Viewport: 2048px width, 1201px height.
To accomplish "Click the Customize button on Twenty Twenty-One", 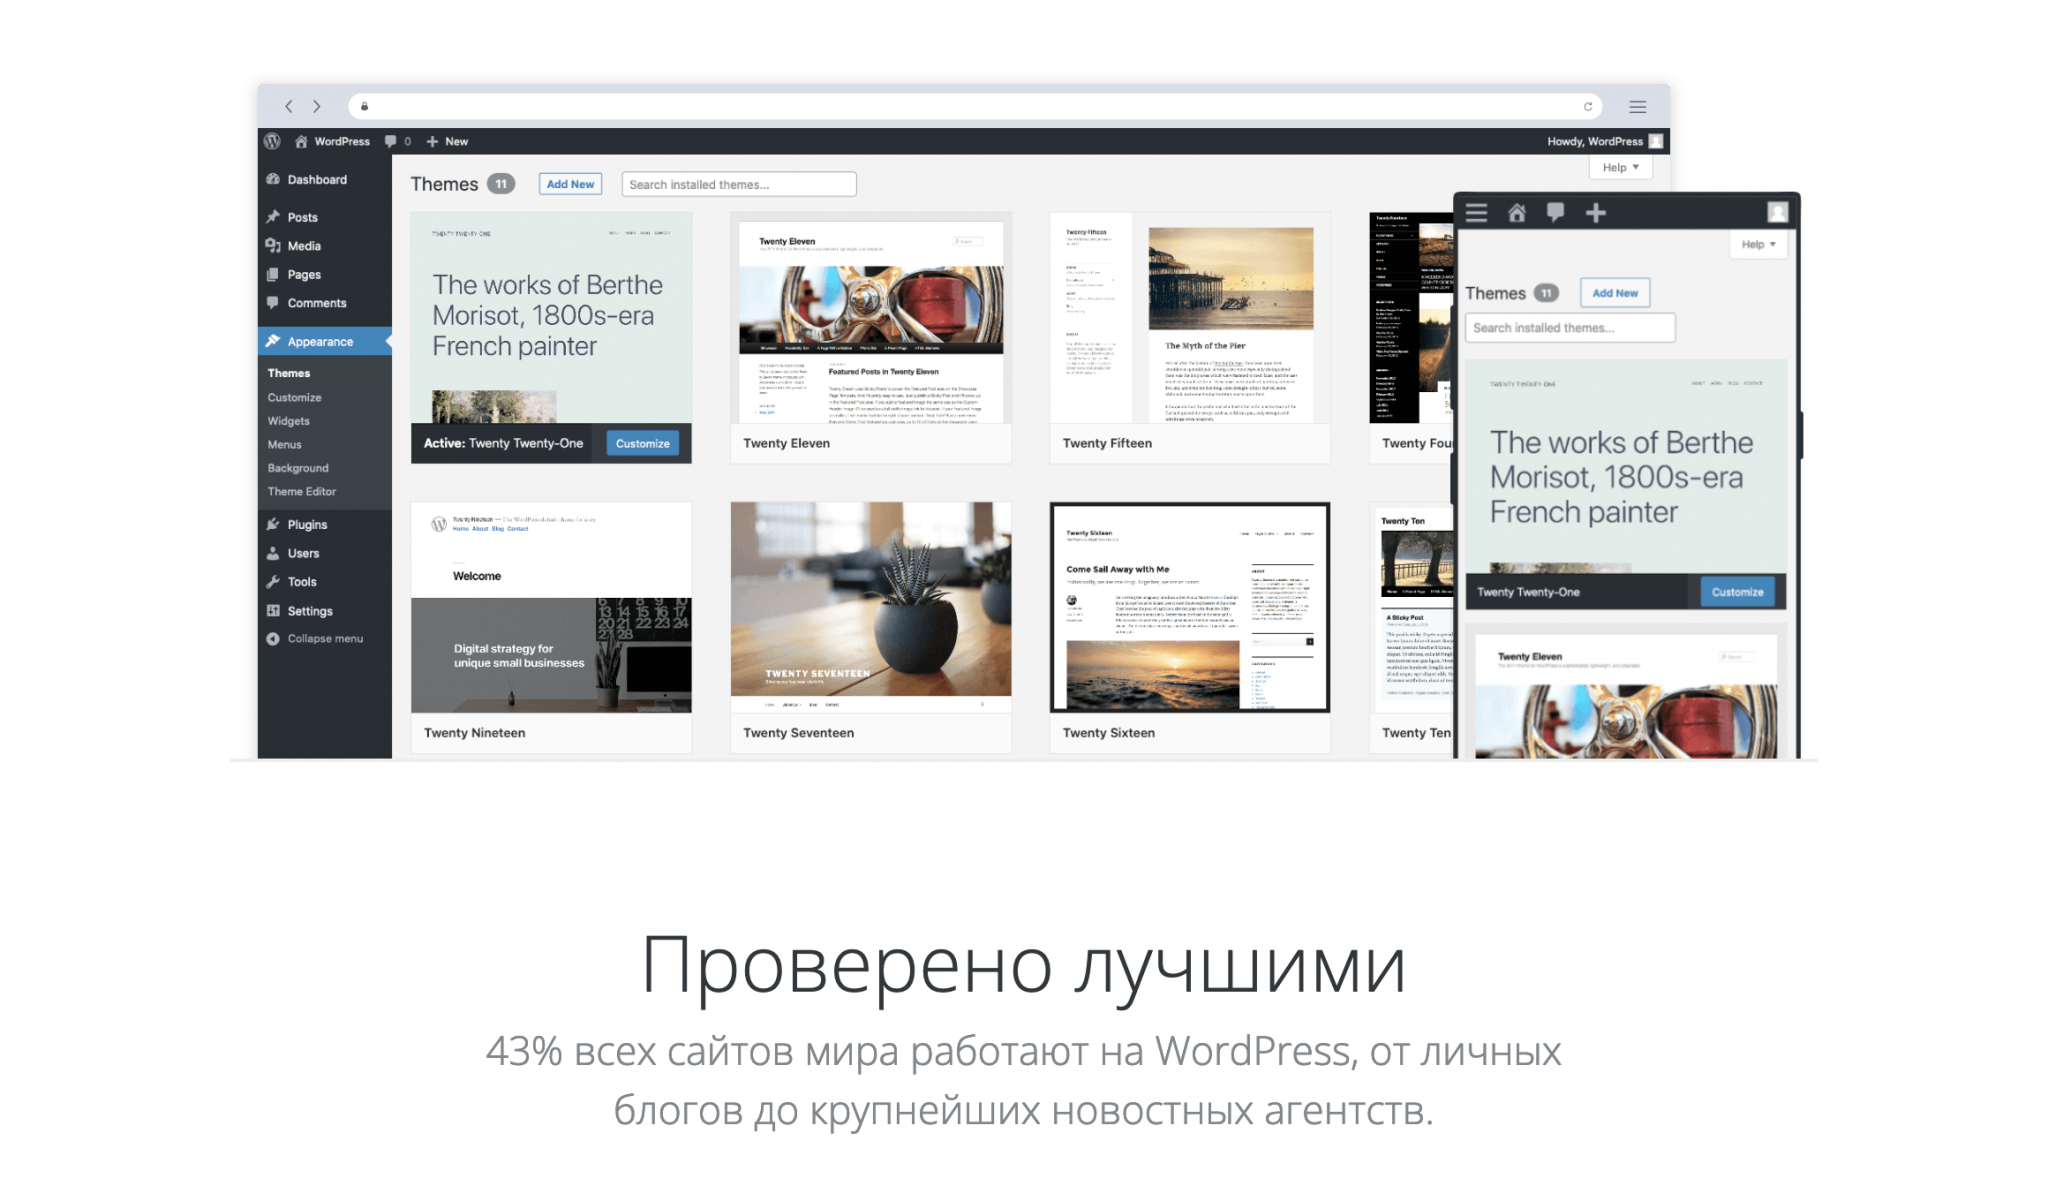I will click(x=642, y=443).
